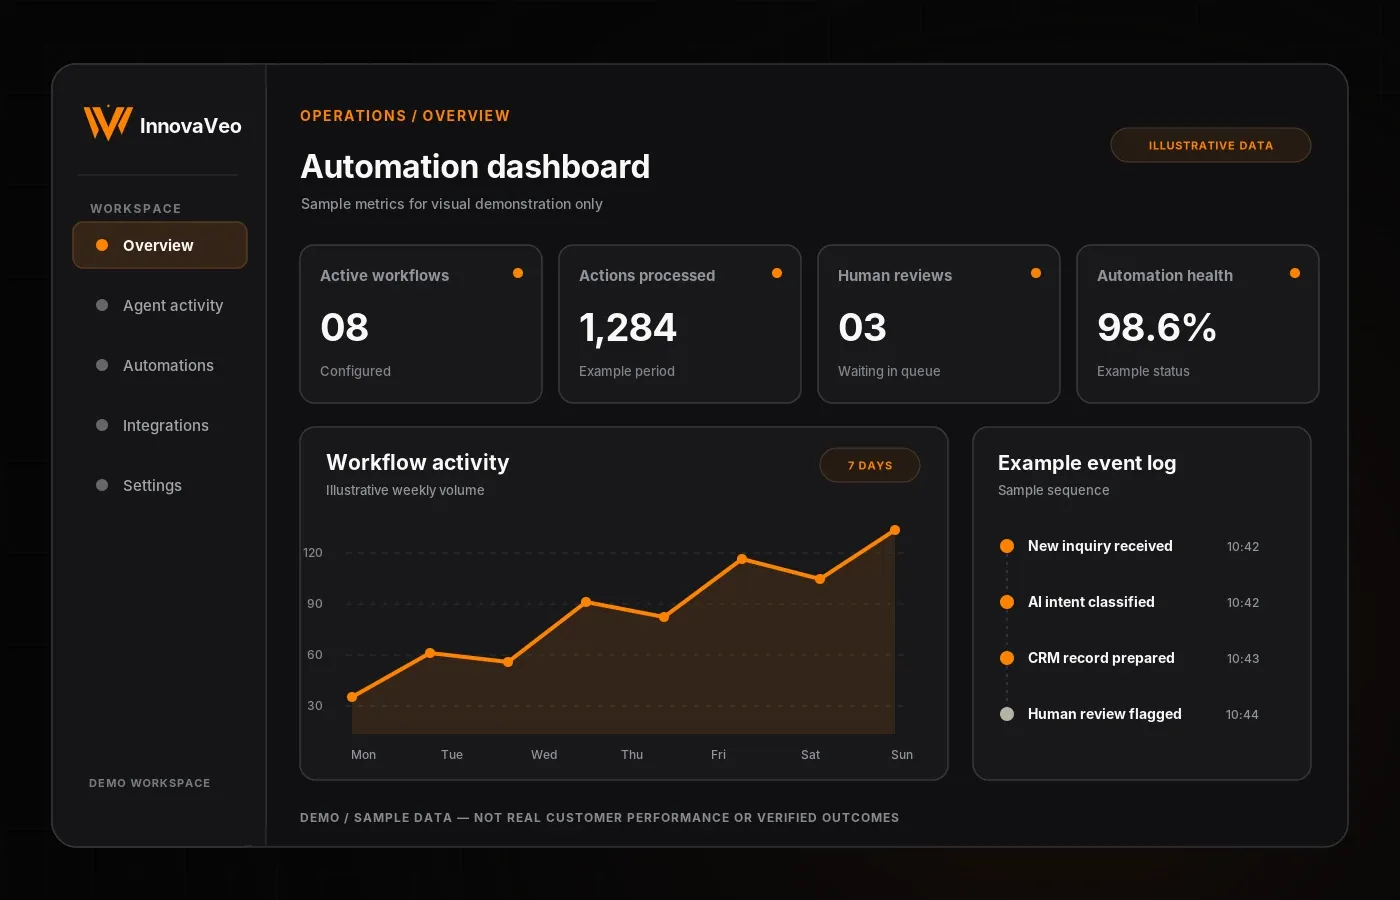Screen dimensions: 1400x900
Task: Click the Operations / Overview breadcrumb
Action: pyautogui.click(x=405, y=116)
